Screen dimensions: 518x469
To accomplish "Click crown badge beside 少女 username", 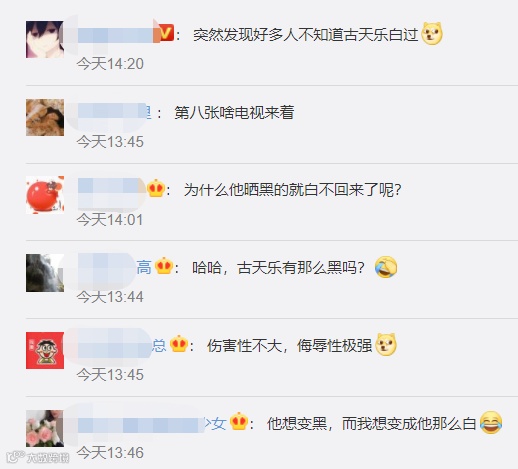I will pos(239,421).
